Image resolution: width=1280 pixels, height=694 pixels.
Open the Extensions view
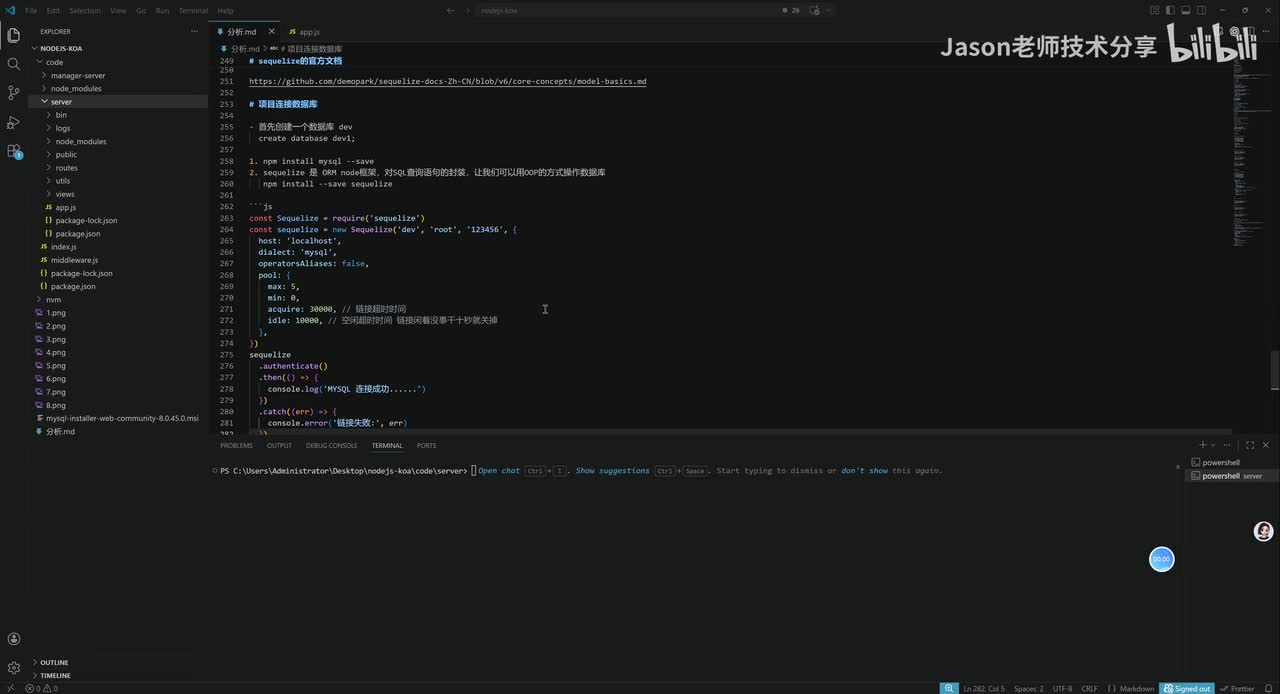point(14,151)
